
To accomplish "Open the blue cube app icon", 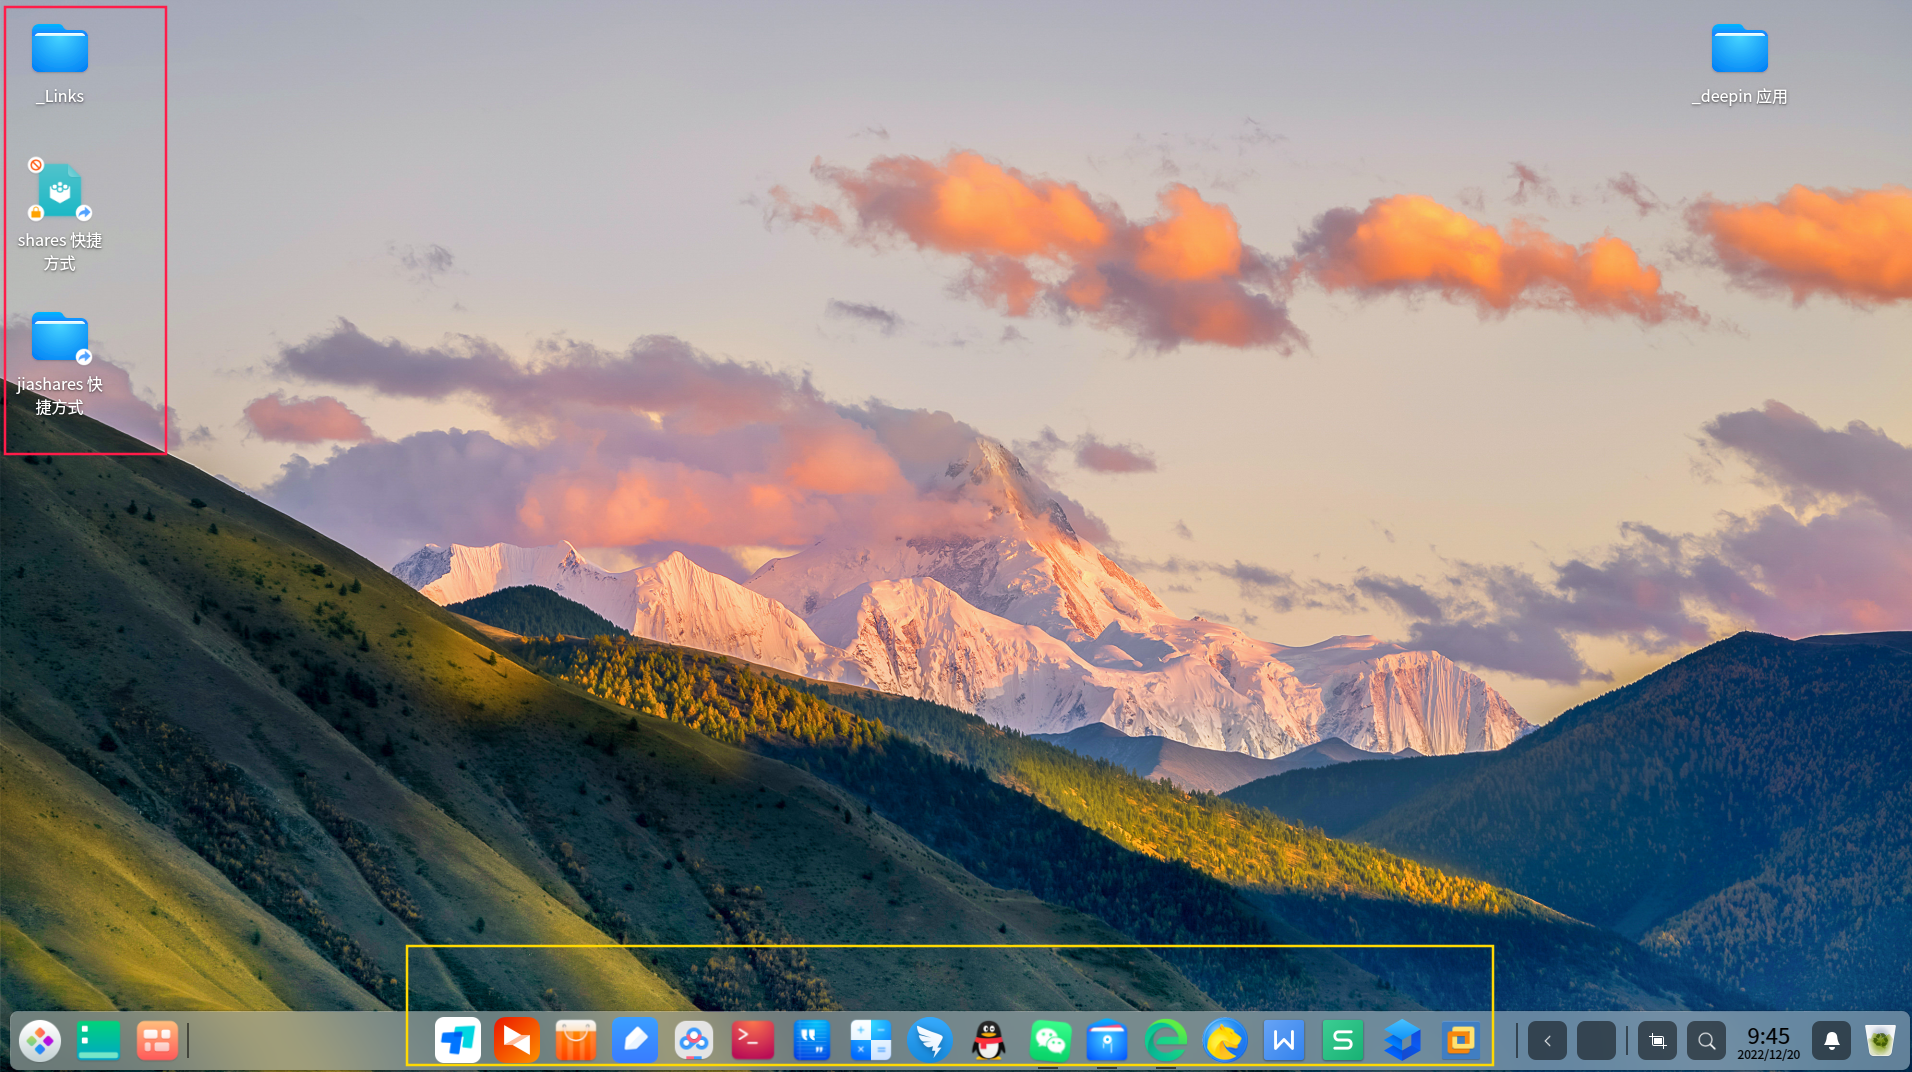I will (1402, 1041).
